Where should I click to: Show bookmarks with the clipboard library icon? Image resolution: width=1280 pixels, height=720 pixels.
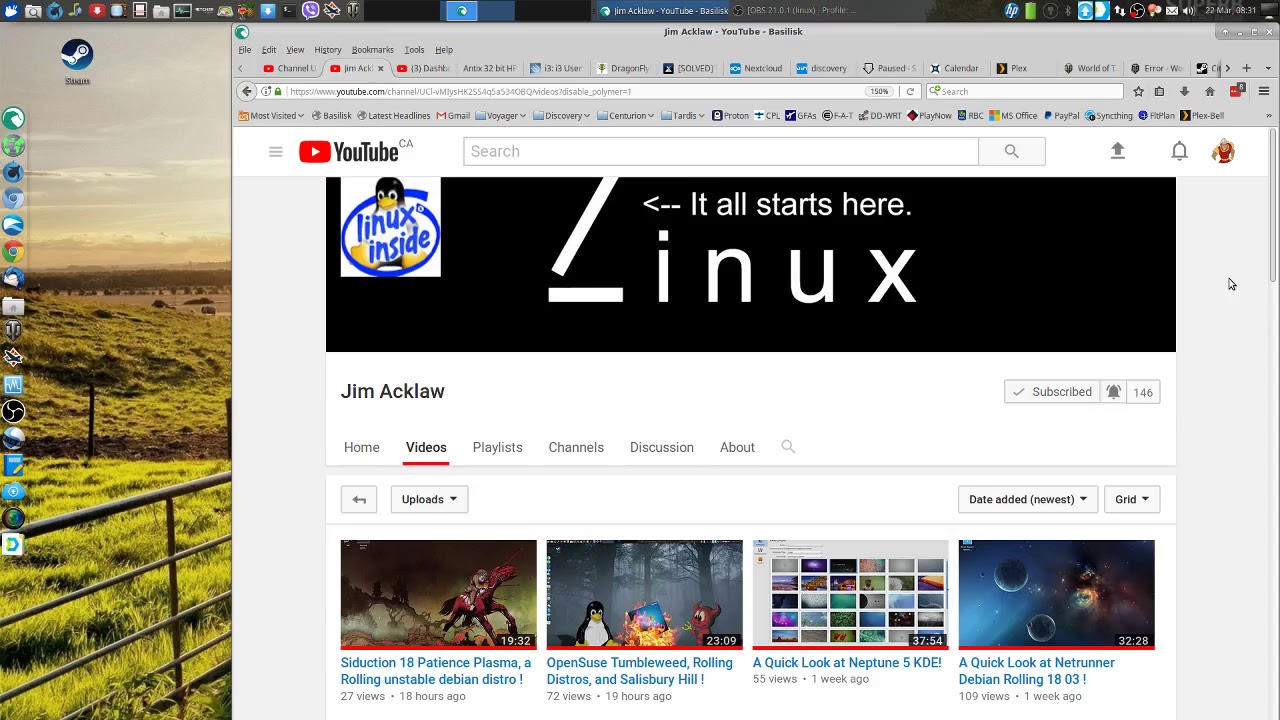pyautogui.click(x=1160, y=91)
